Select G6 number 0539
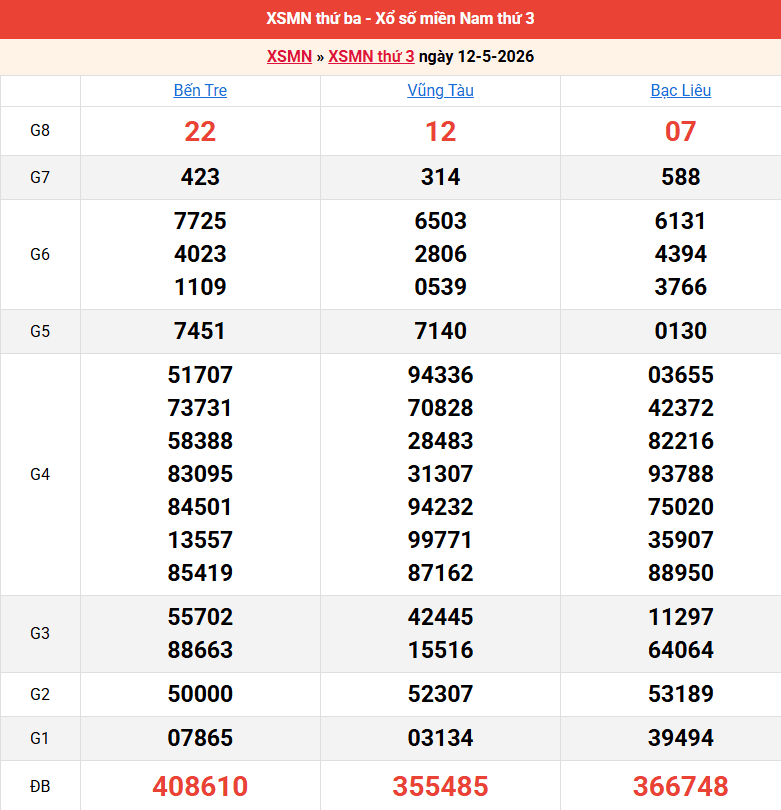781x810 pixels. (x=440, y=287)
